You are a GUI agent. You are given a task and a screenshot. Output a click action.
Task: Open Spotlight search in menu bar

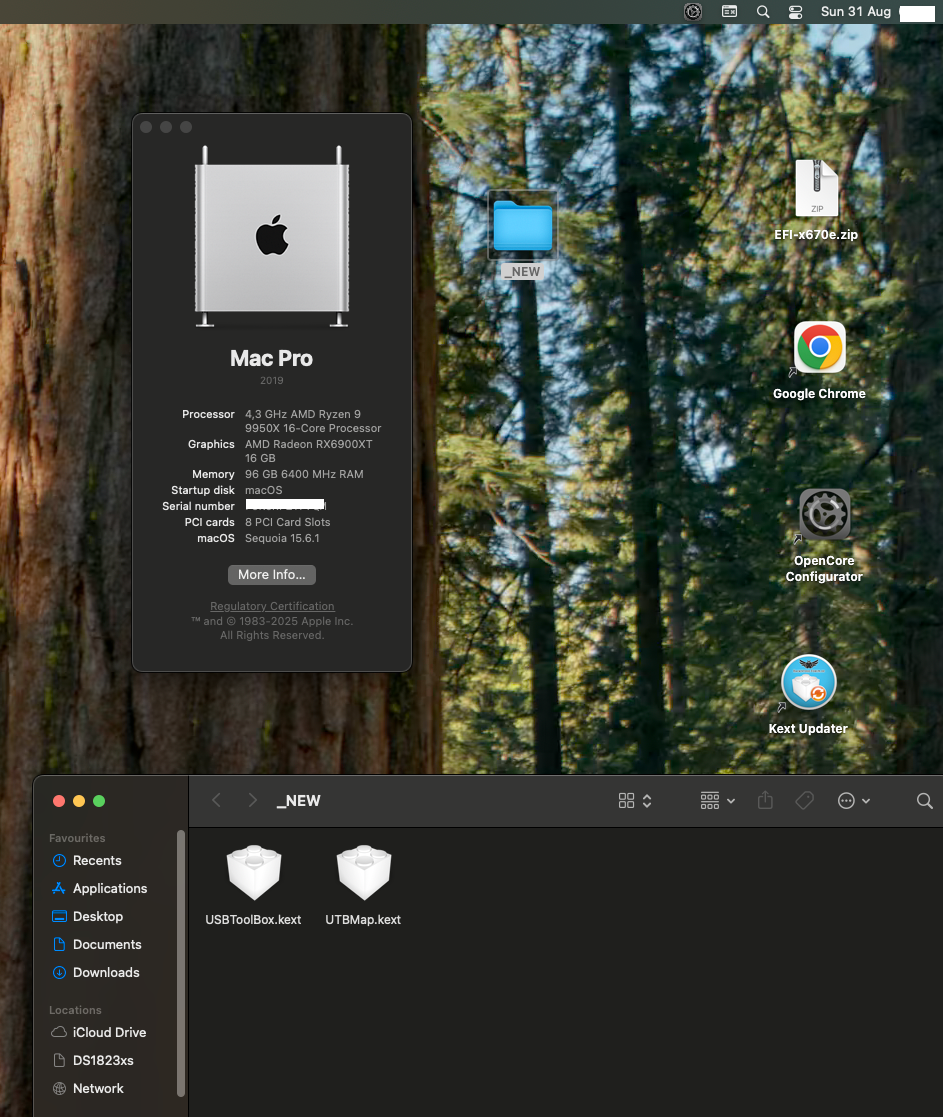pyautogui.click(x=763, y=12)
